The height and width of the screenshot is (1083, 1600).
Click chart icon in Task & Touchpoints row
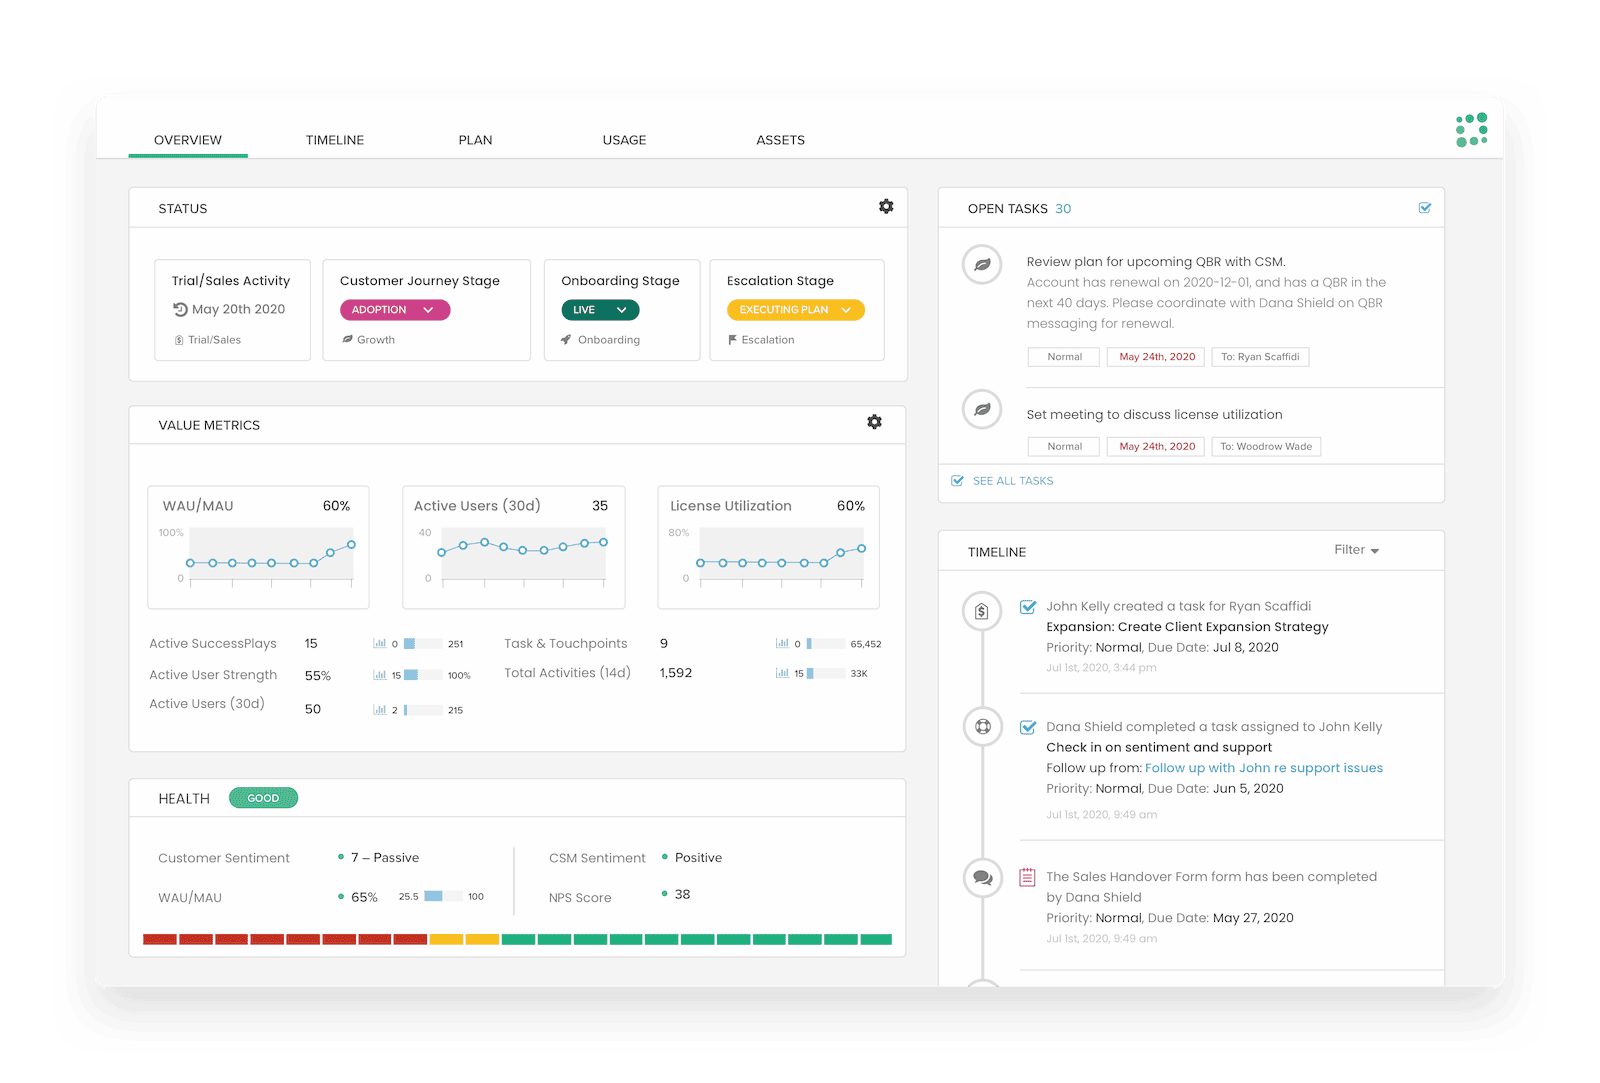[782, 643]
